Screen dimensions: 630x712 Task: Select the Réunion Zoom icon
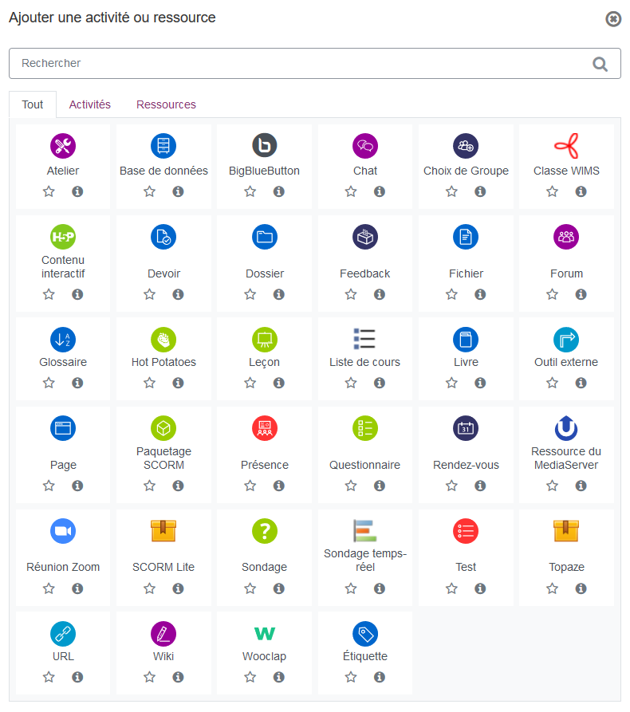pyautogui.click(x=63, y=531)
